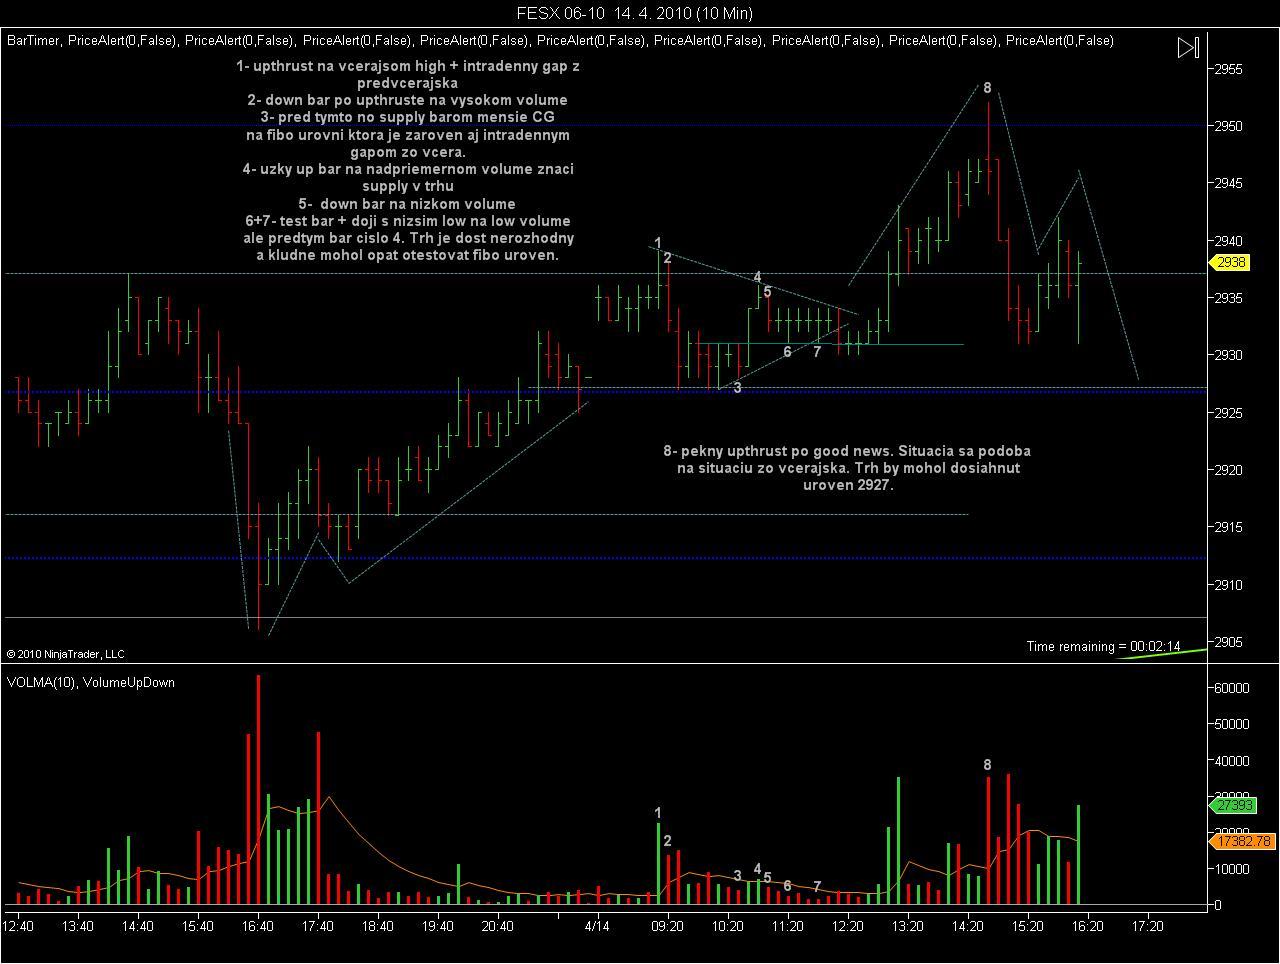1280x964 pixels.
Task: Click the 2905 price axis label
Action: coord(1228,642)
